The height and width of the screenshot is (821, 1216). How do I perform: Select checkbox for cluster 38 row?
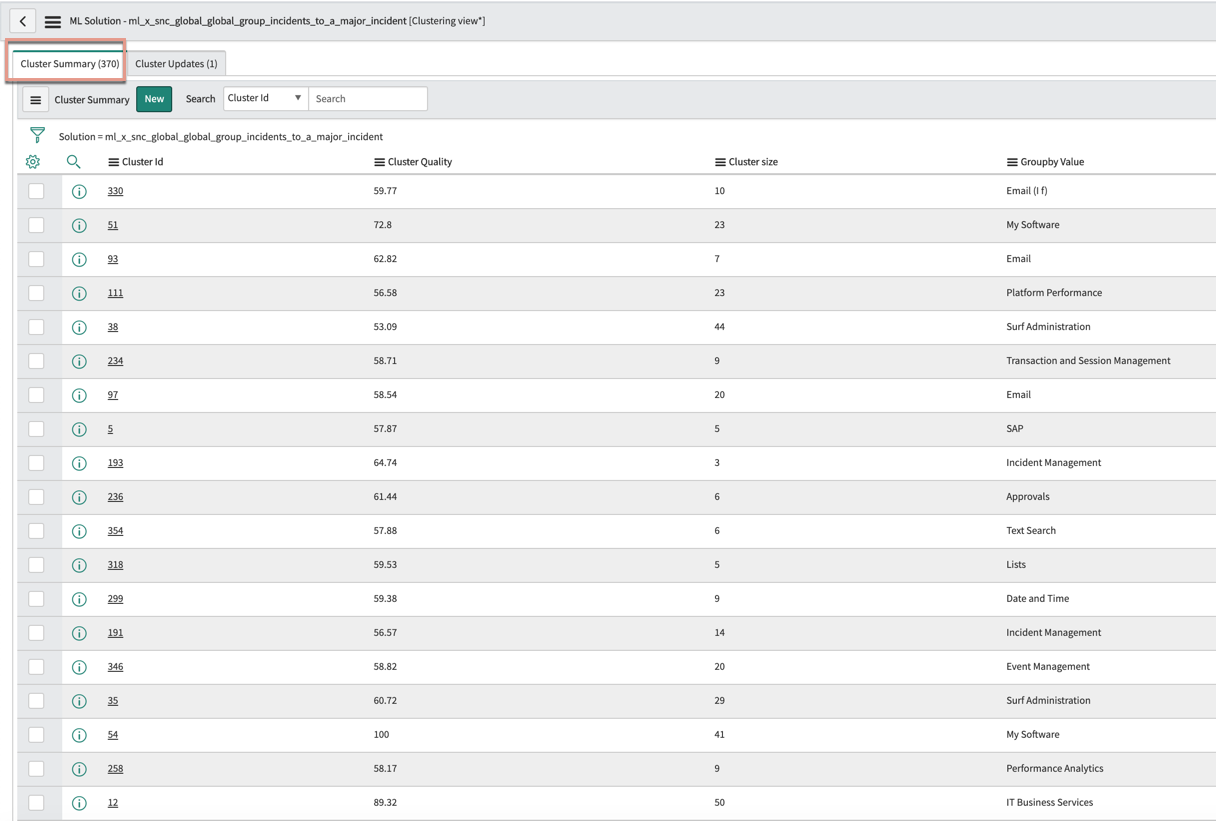coord(36,326)
